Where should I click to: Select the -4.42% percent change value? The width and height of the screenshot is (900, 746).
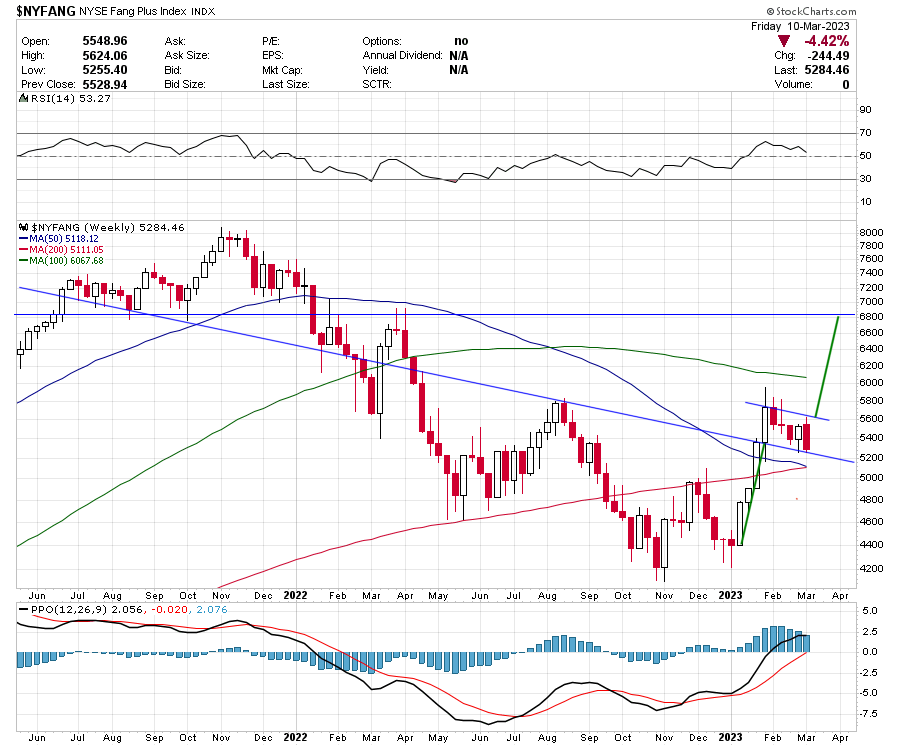point(827,41)
